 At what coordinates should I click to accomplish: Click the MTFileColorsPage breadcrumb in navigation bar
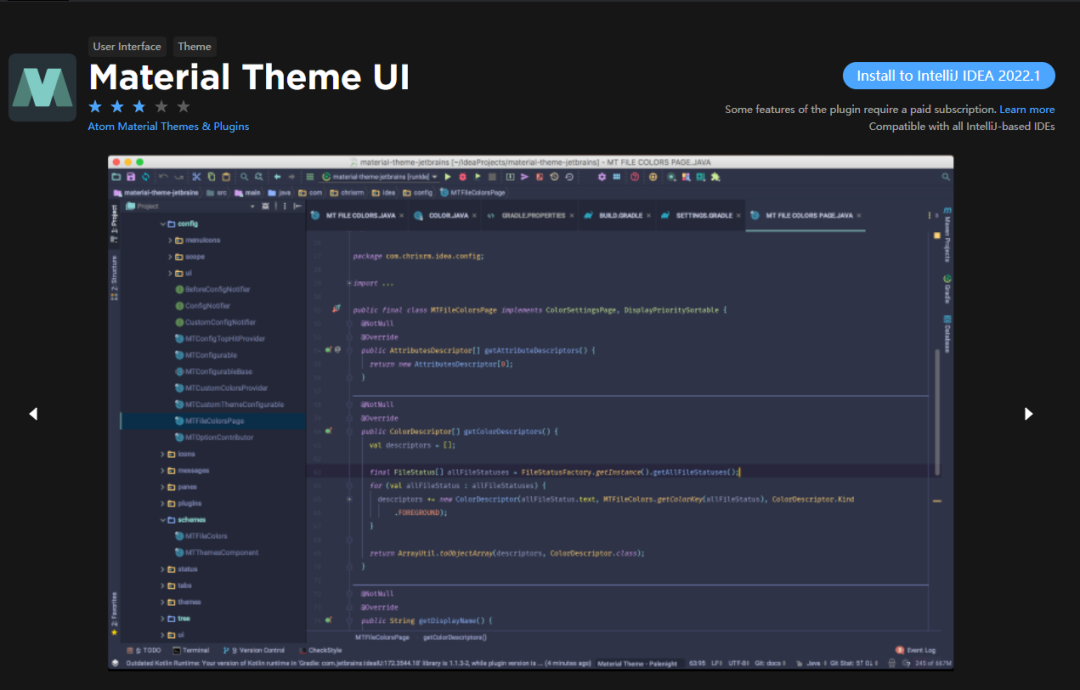[472, 193]
